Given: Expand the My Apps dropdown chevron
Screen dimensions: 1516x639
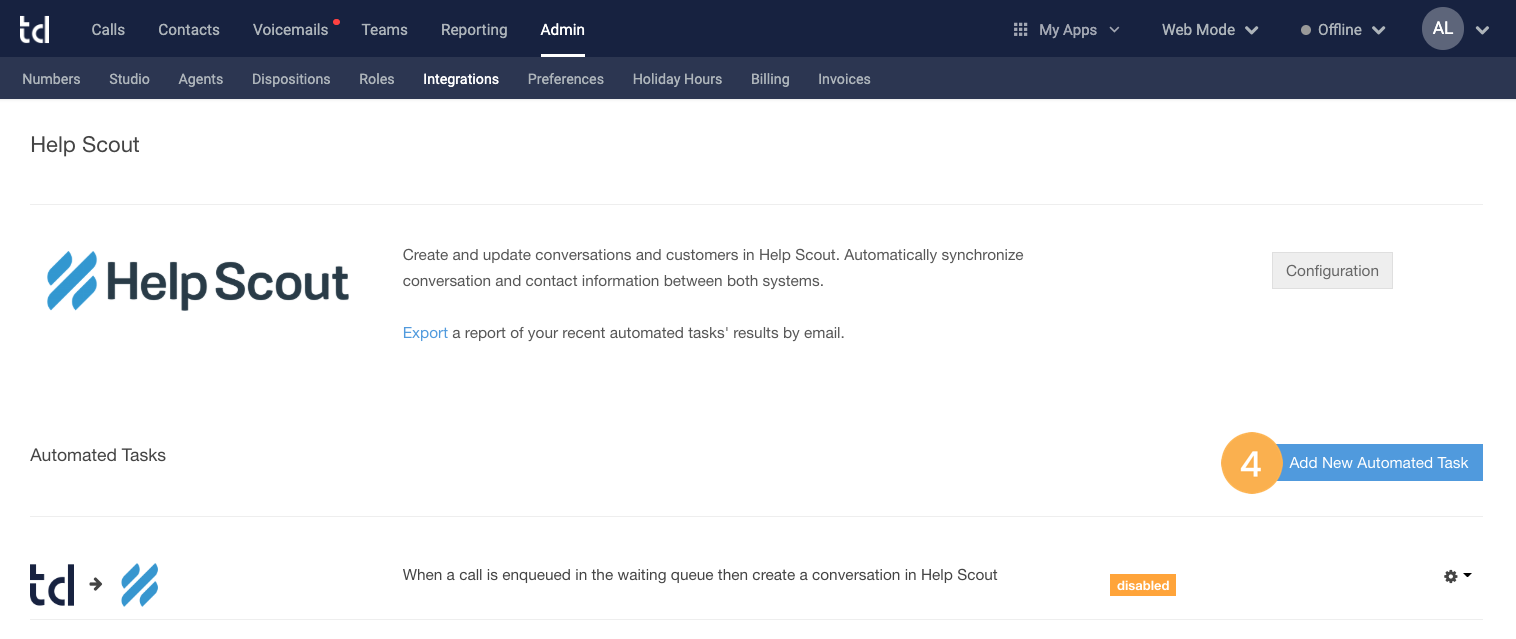Looking at the screenshot, I should point(1114,30).
